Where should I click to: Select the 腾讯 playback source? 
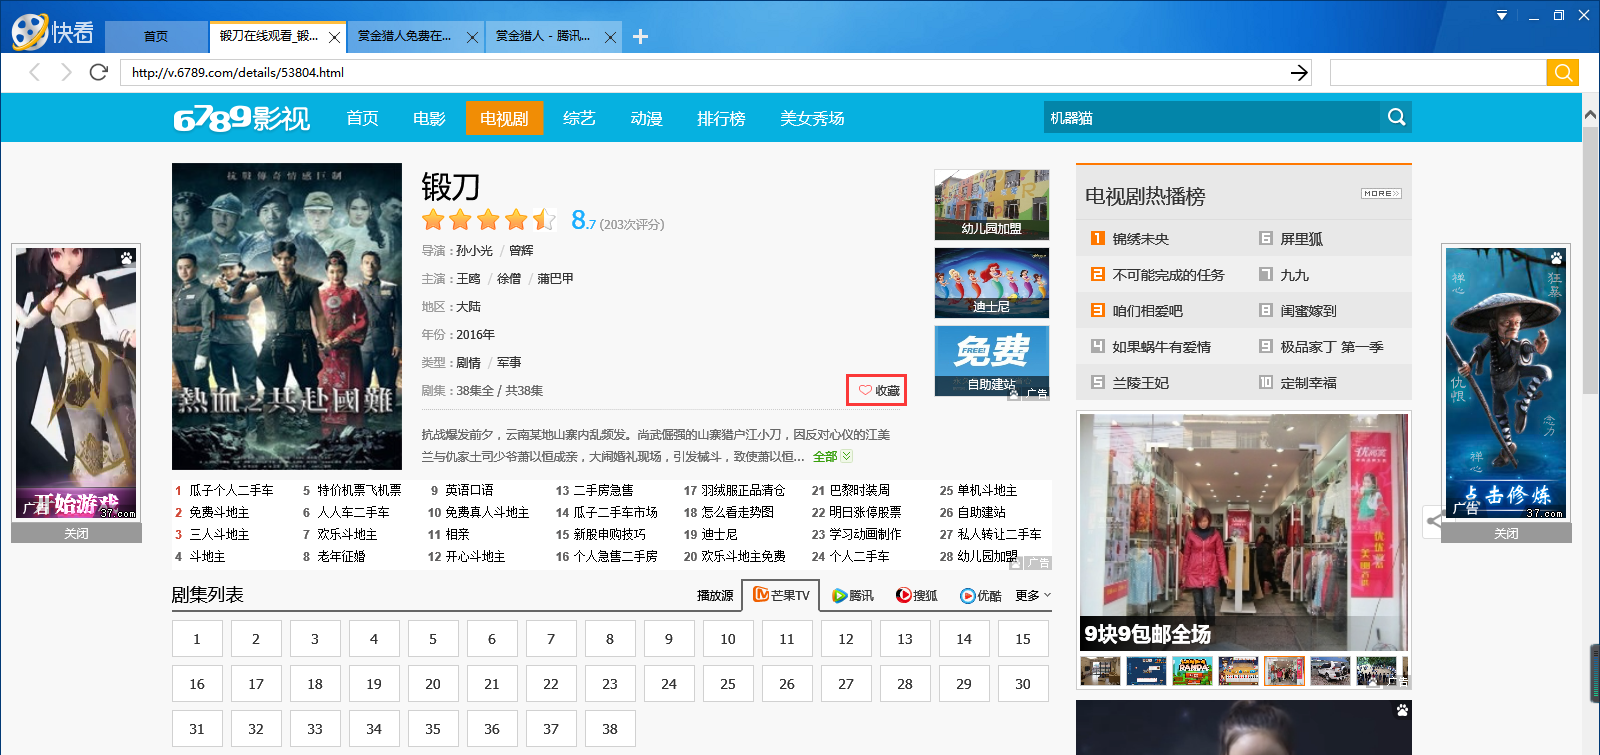click(x=853, y=595)
